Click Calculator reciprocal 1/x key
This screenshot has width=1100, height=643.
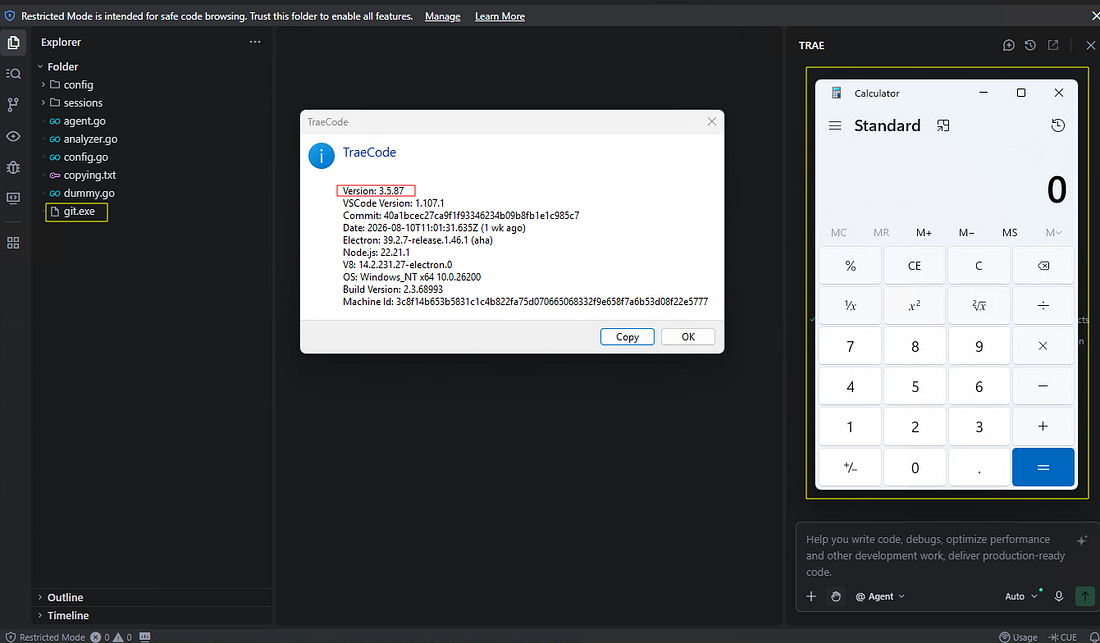pyautogui.click(x=850, y=306)
